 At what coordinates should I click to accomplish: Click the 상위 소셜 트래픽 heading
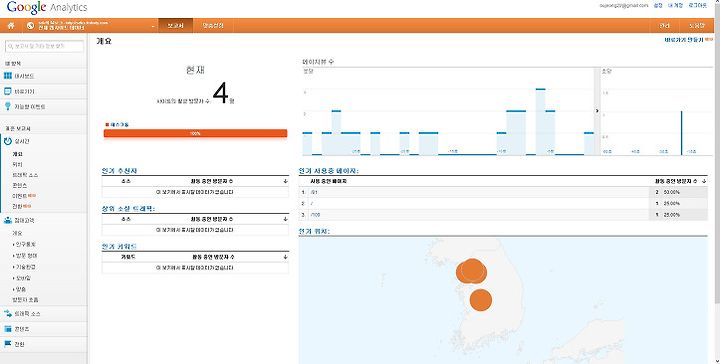pyautogui.click(x=129, y=208)
